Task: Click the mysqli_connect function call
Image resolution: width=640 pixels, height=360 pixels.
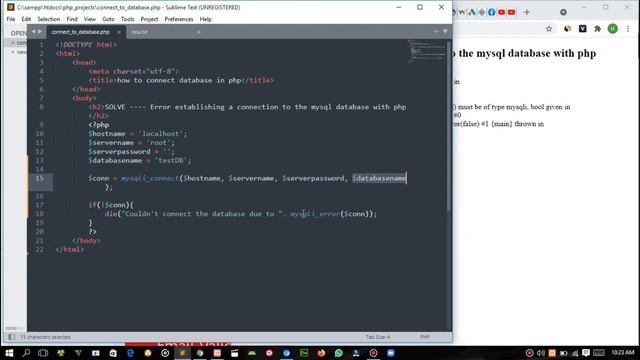Action: tap(150, 178)
